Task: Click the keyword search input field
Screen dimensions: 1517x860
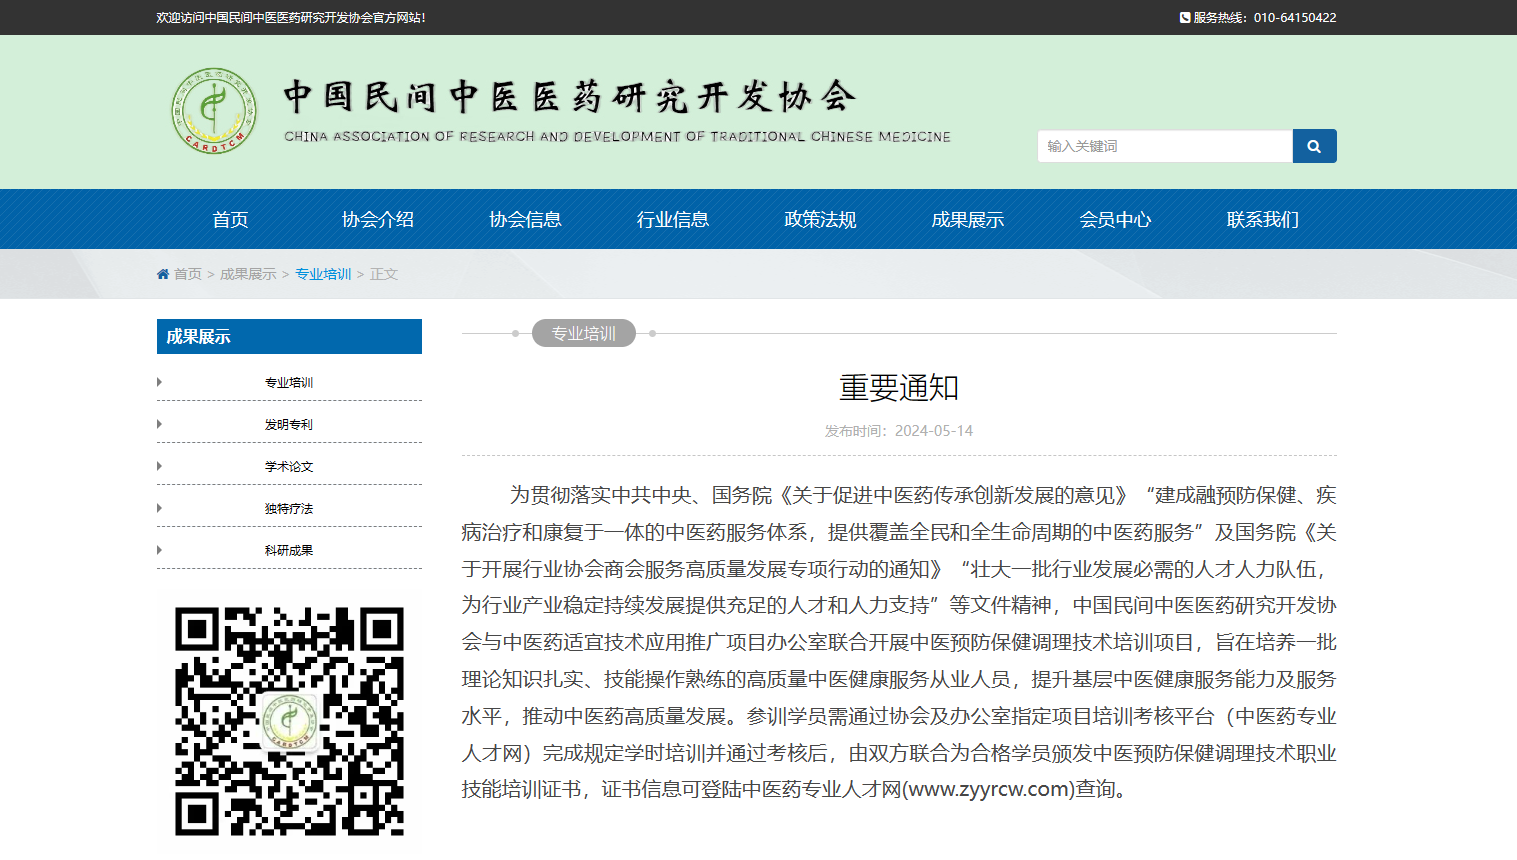Action: 1165,146
